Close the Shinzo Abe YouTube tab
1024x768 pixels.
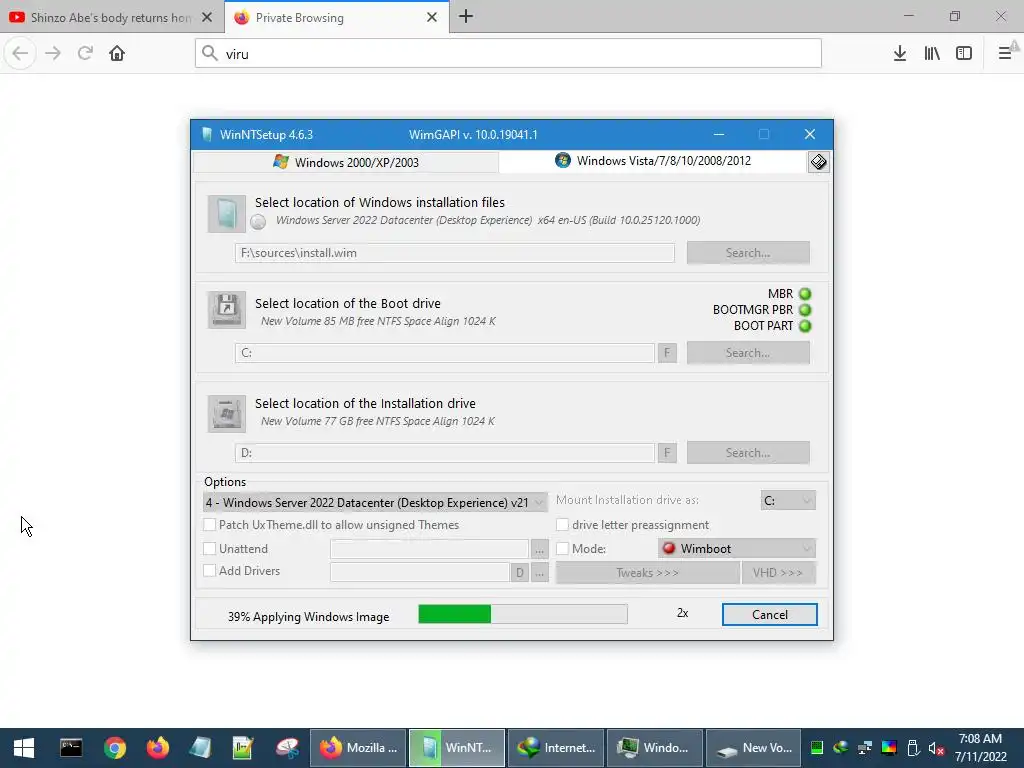(x=207, y=18)
